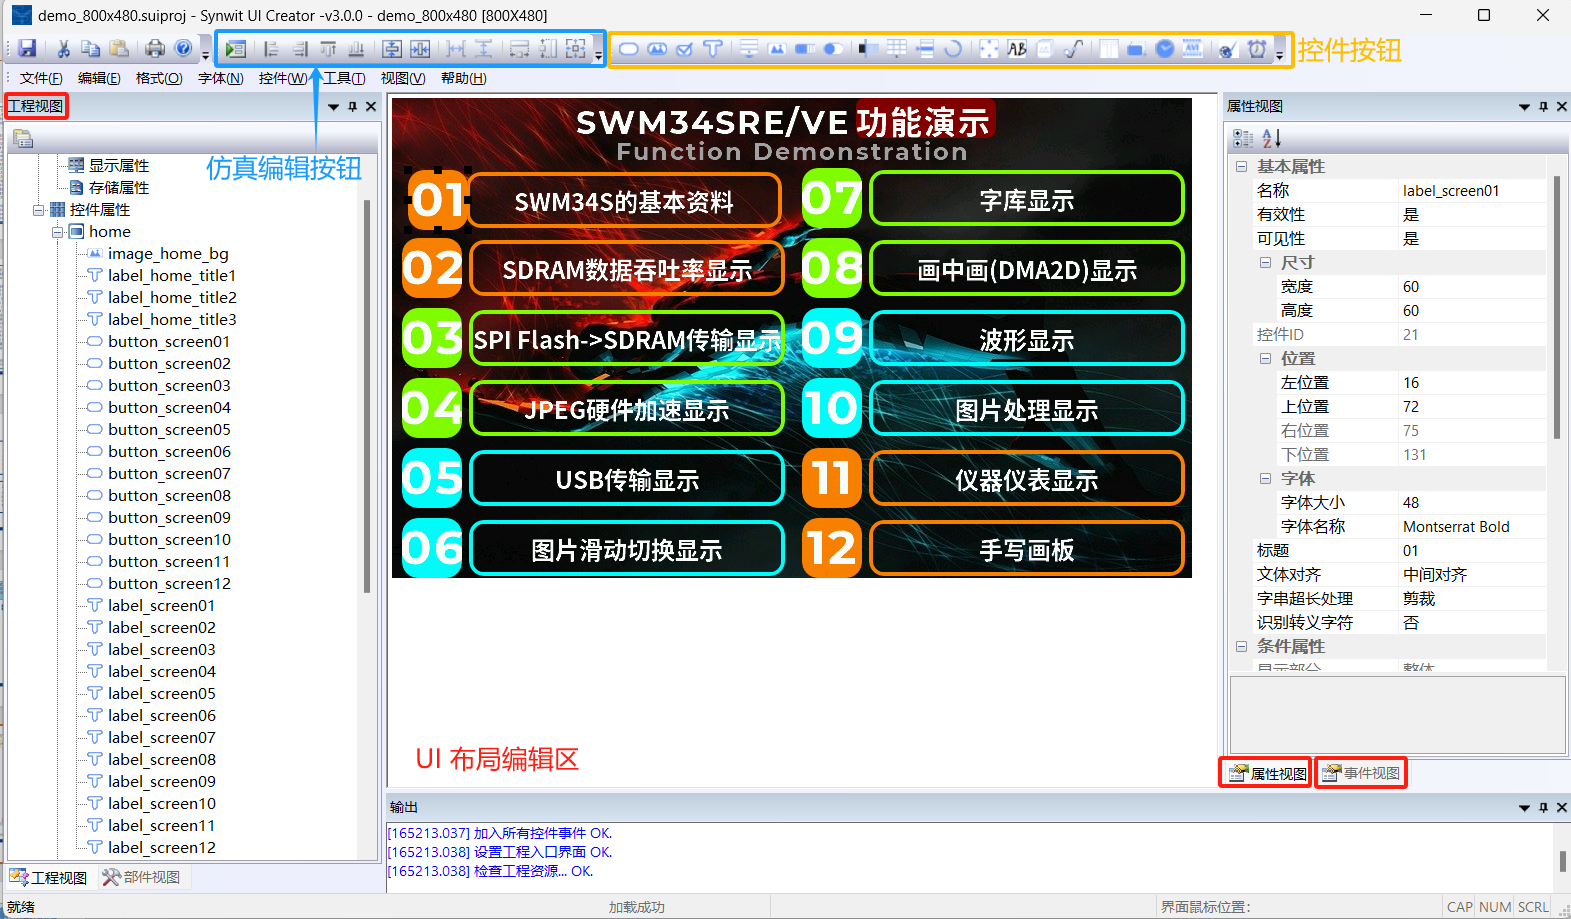Collapse the 字体 property group

1265,479
